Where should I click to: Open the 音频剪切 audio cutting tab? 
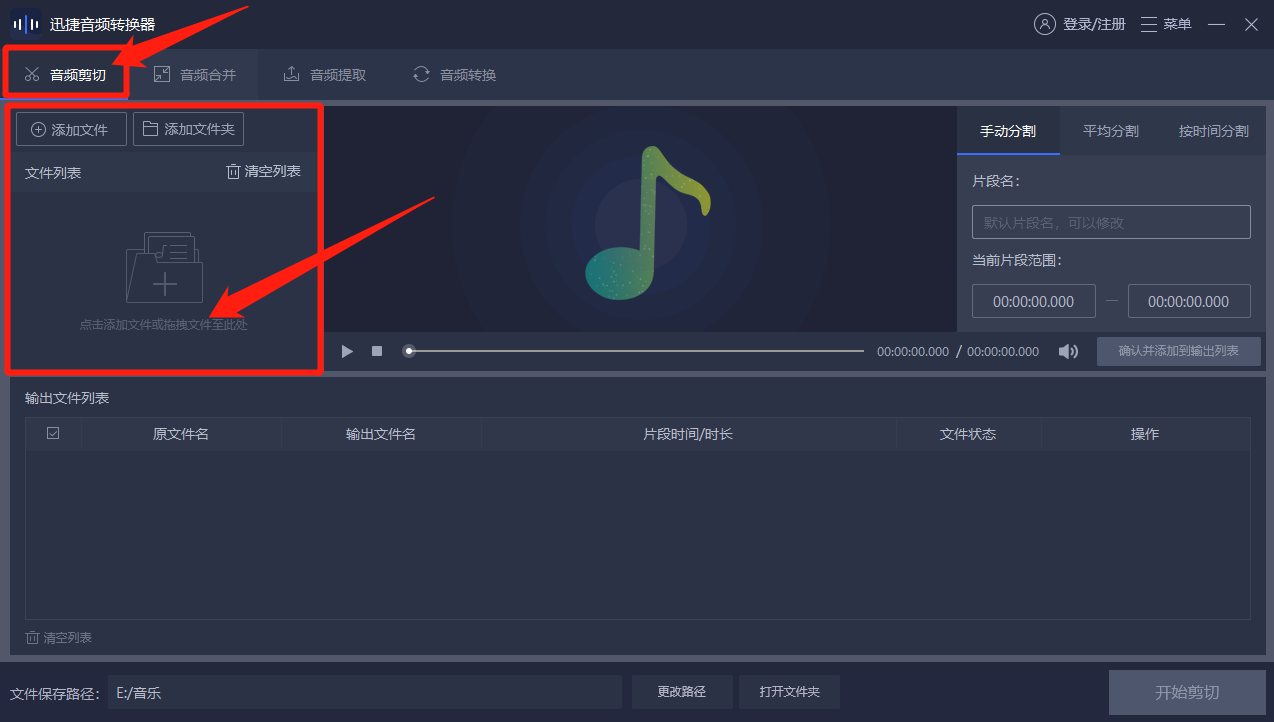(x=65, y=75)
